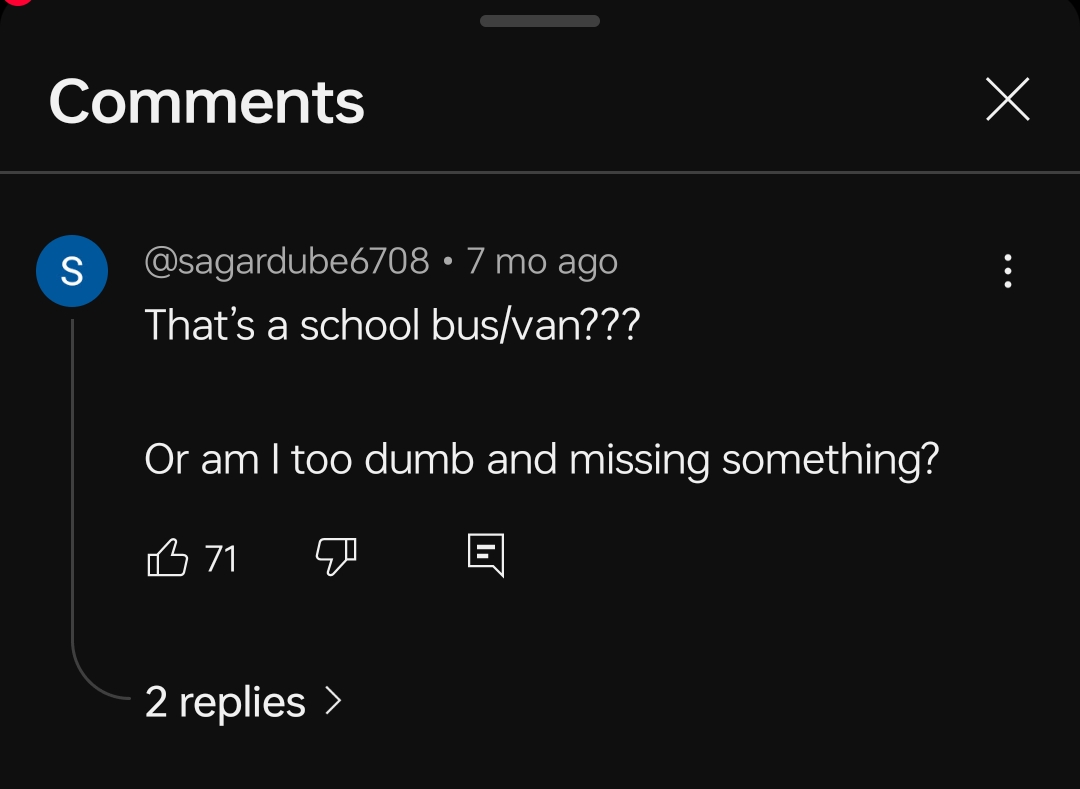Open the blue S profile avatar
The height and width of the screenshot is (789, 1080).
coord(72,271)
